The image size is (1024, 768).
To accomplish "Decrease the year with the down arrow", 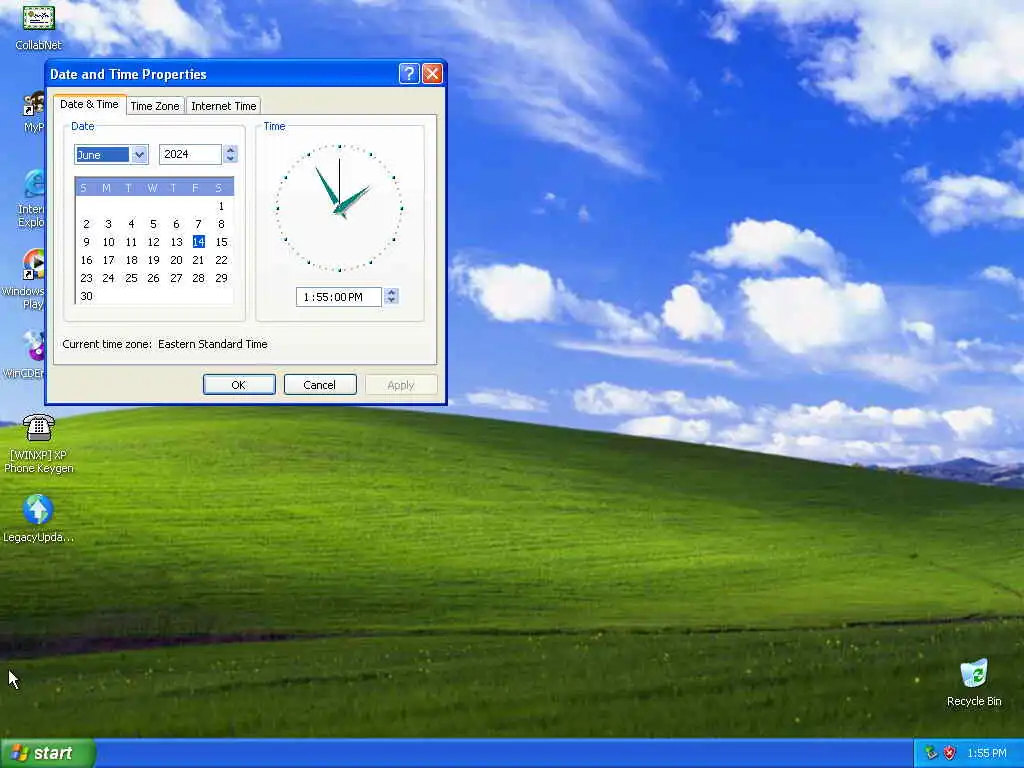I will (x=230, y=159).
